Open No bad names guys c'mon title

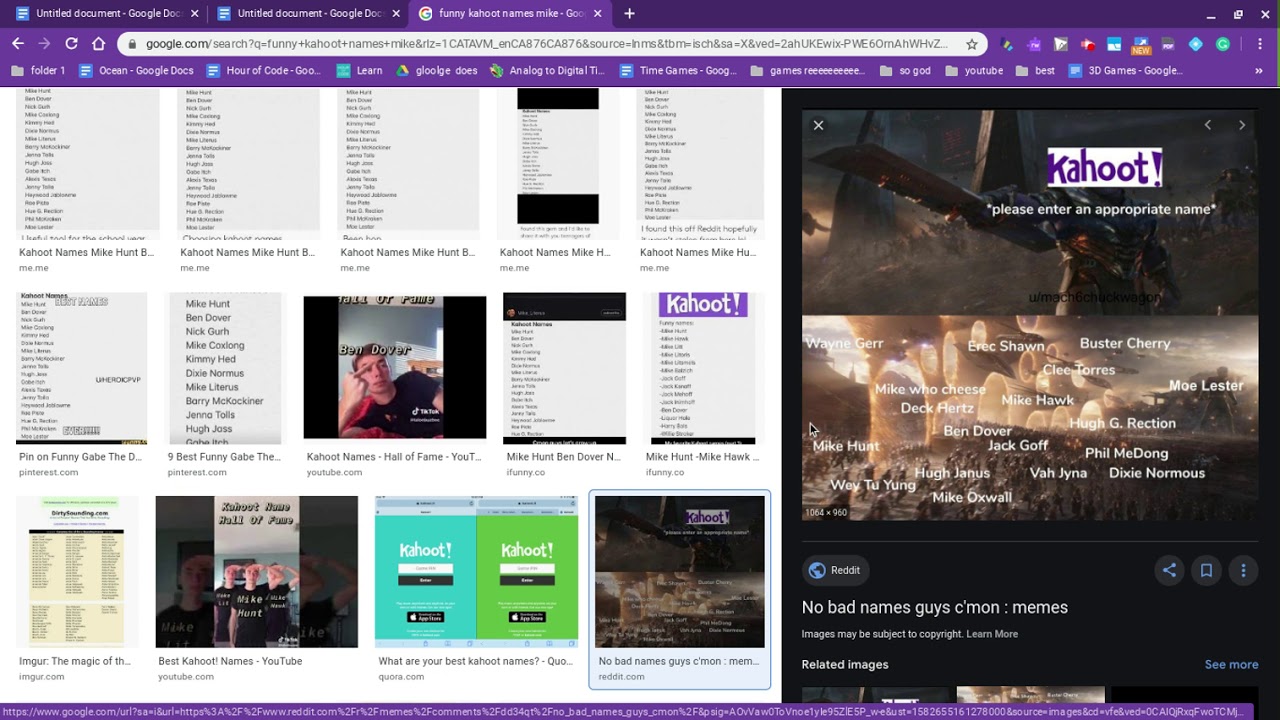[934, 607]
